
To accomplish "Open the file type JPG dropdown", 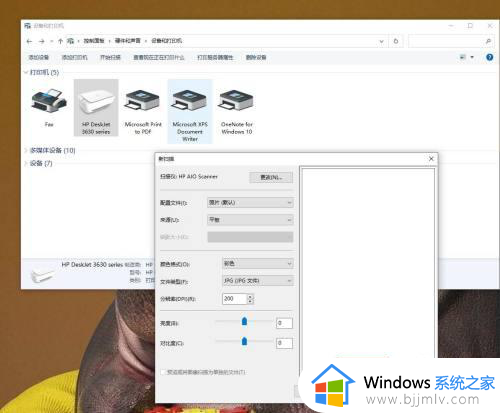I will [258, 281].
